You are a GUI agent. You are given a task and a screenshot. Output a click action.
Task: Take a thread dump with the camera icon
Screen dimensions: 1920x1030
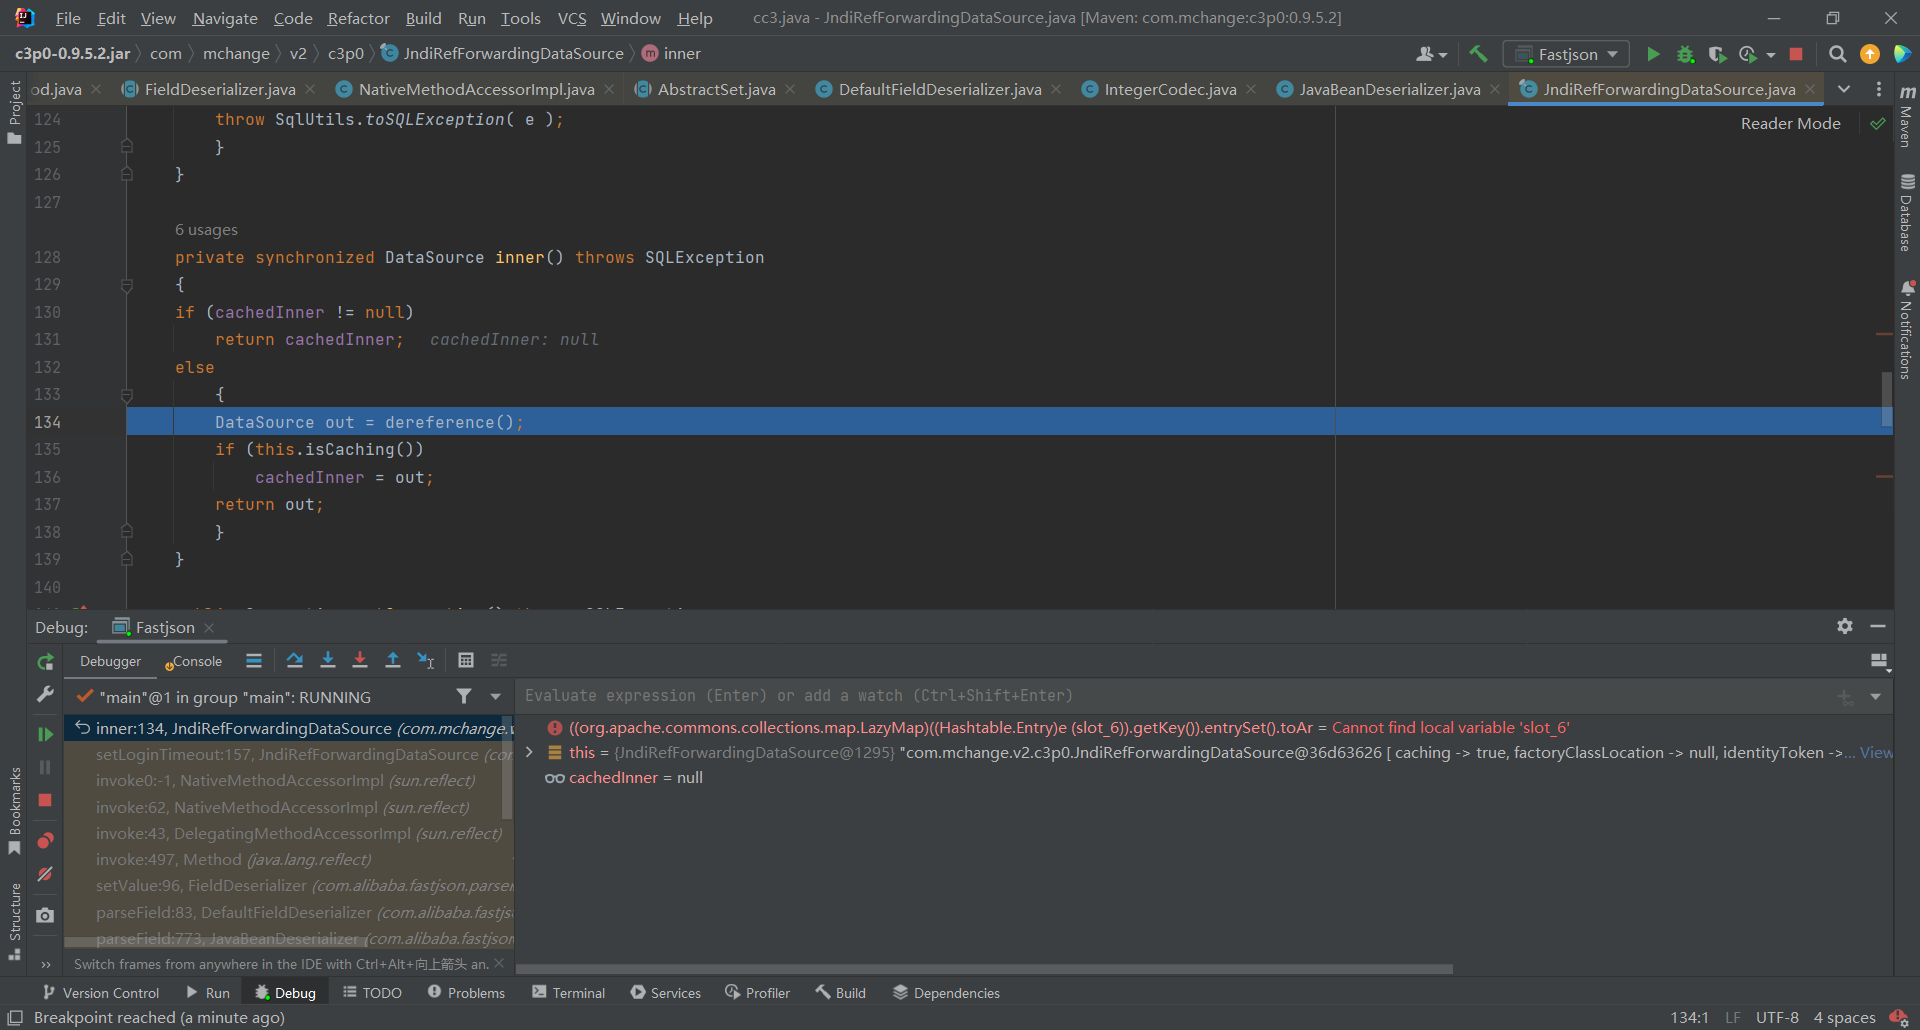point(45,915)
